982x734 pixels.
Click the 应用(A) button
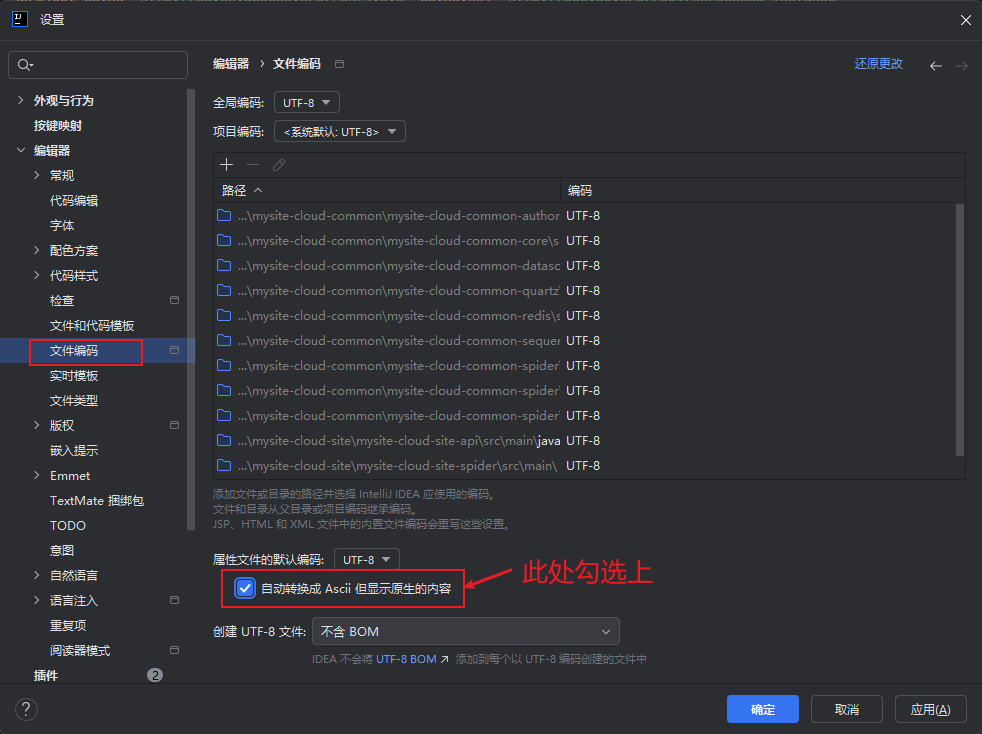pos(931,709)
